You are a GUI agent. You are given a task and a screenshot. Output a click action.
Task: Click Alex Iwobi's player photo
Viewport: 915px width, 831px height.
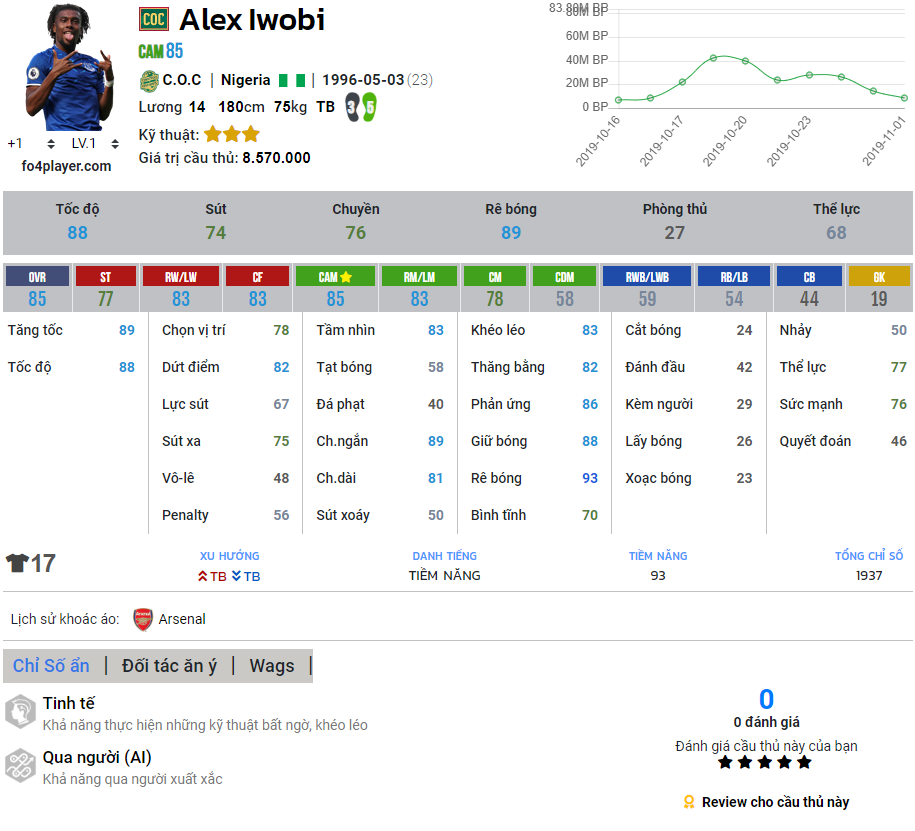tap(68, 67)
